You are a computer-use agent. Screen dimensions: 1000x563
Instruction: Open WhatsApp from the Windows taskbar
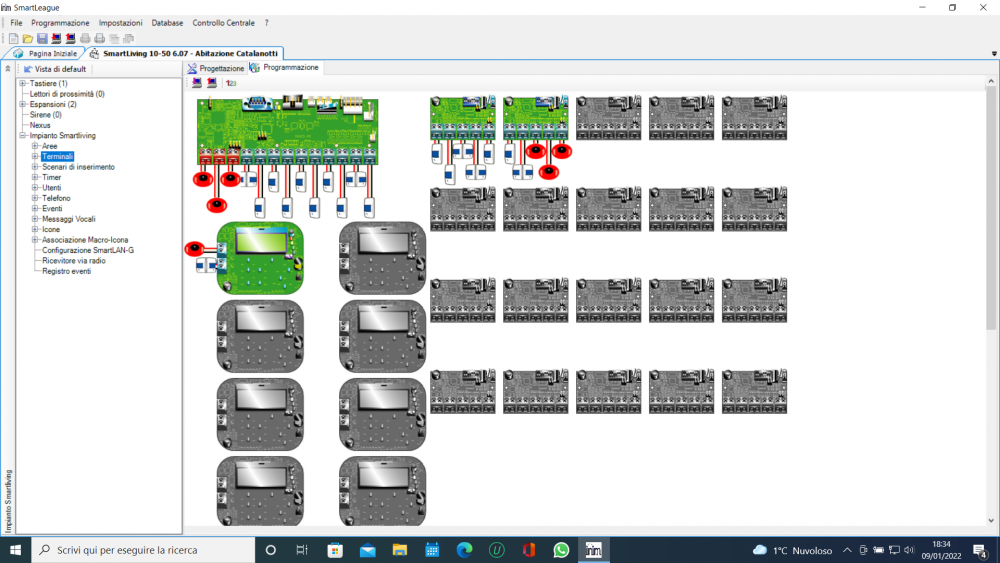[561, 550]
